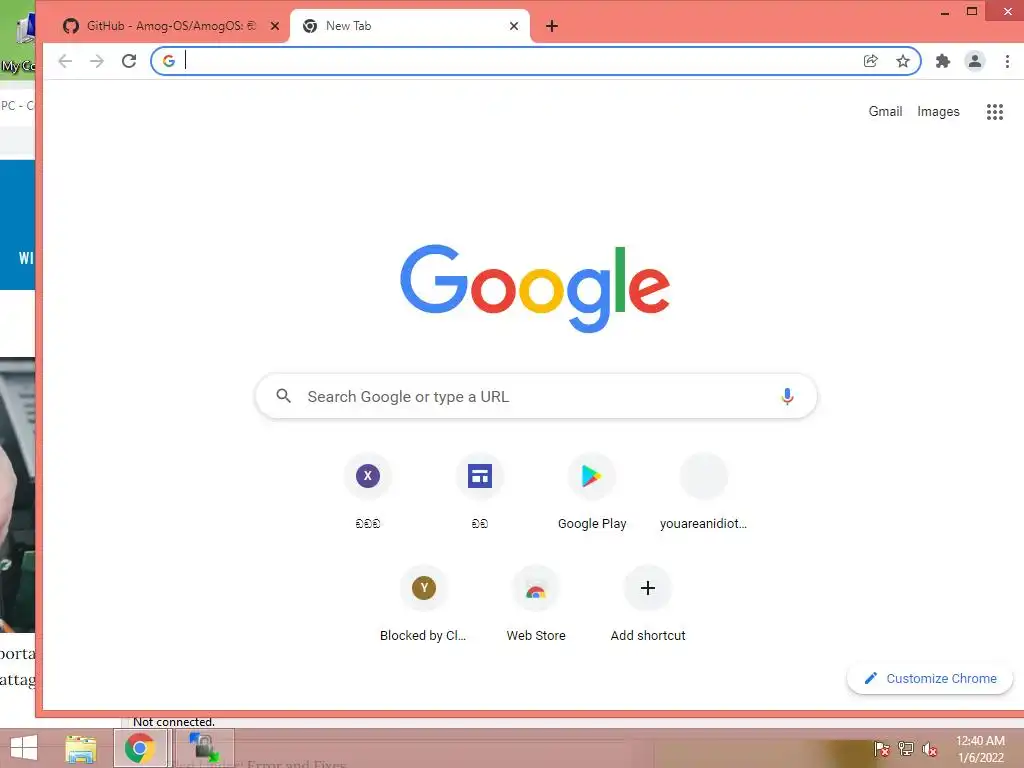Open the Google apps grid
The width and height of the screenshot is (1024, 768).
tap(995, 112)
